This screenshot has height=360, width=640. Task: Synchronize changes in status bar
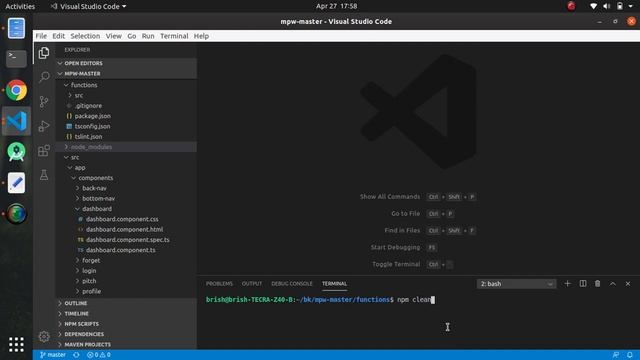(x=76, y=355)
